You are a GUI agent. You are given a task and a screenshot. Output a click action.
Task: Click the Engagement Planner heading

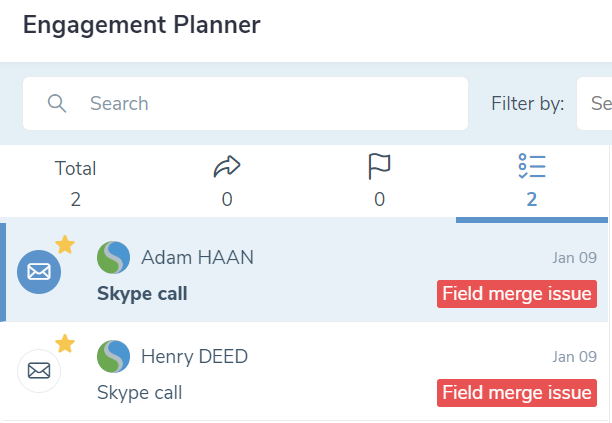click(142, 25)
